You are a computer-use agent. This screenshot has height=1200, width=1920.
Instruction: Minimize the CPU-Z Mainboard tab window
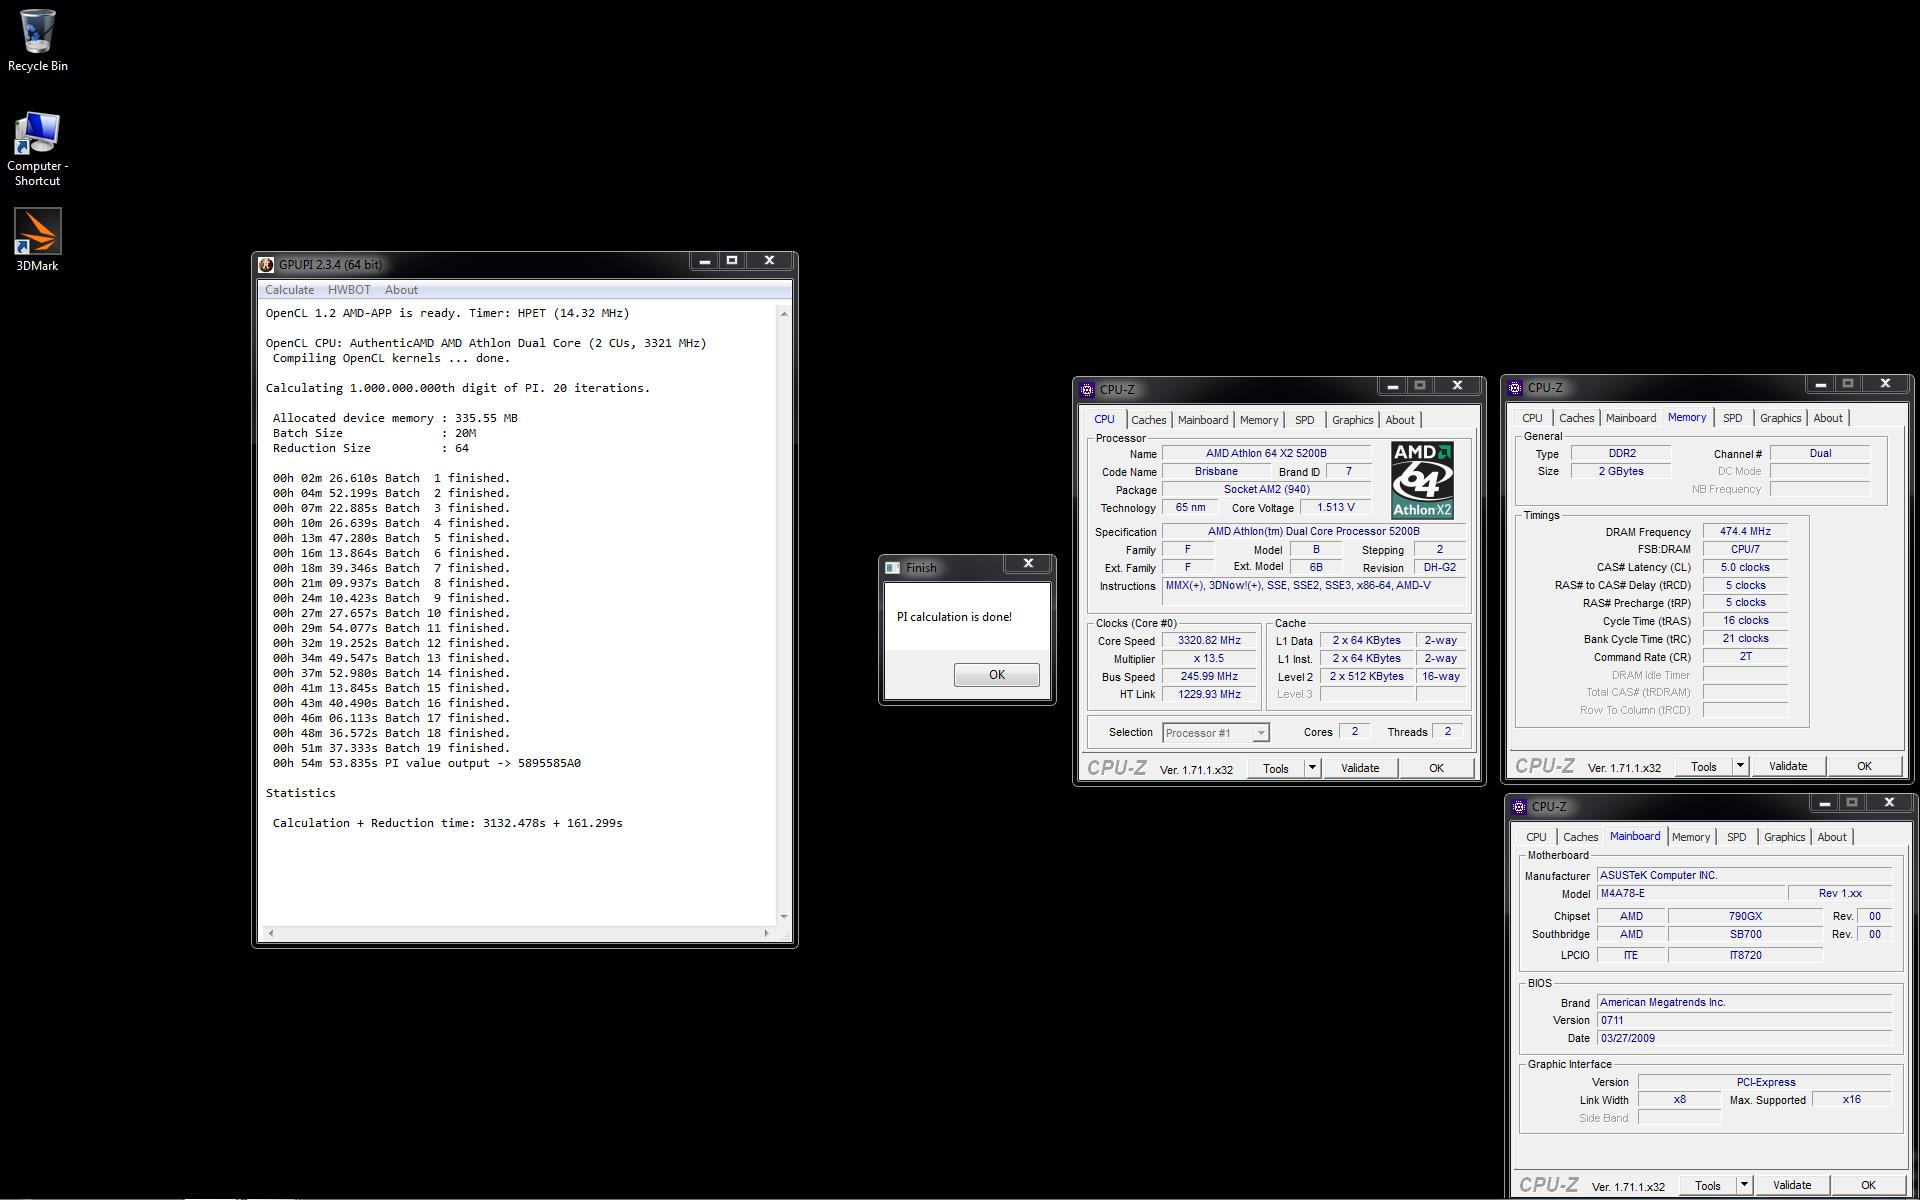tap(1824, 803)
